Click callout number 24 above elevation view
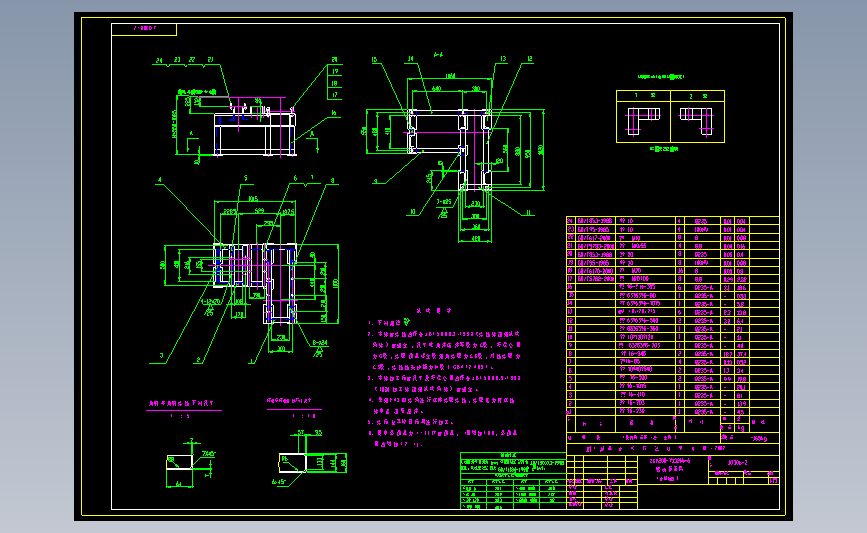The height and width of the screenshot is (533, 867). pos(159,60)
